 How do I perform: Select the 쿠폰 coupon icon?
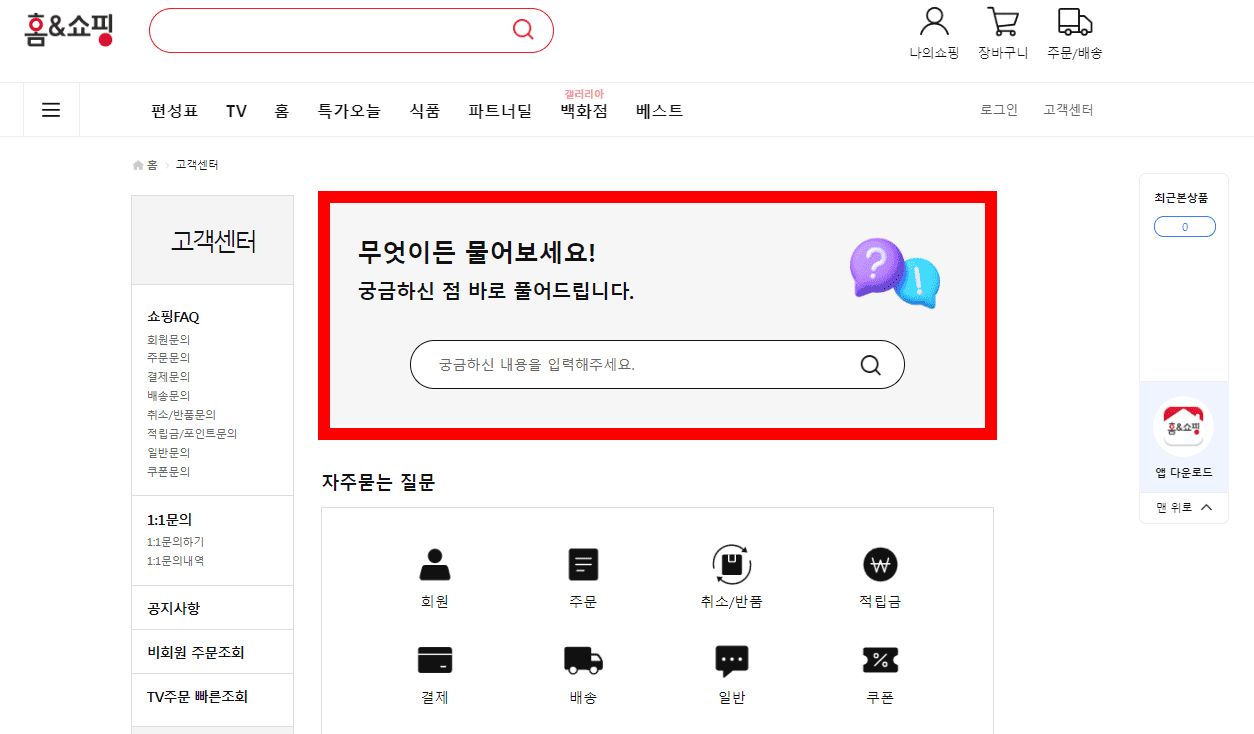879,660
